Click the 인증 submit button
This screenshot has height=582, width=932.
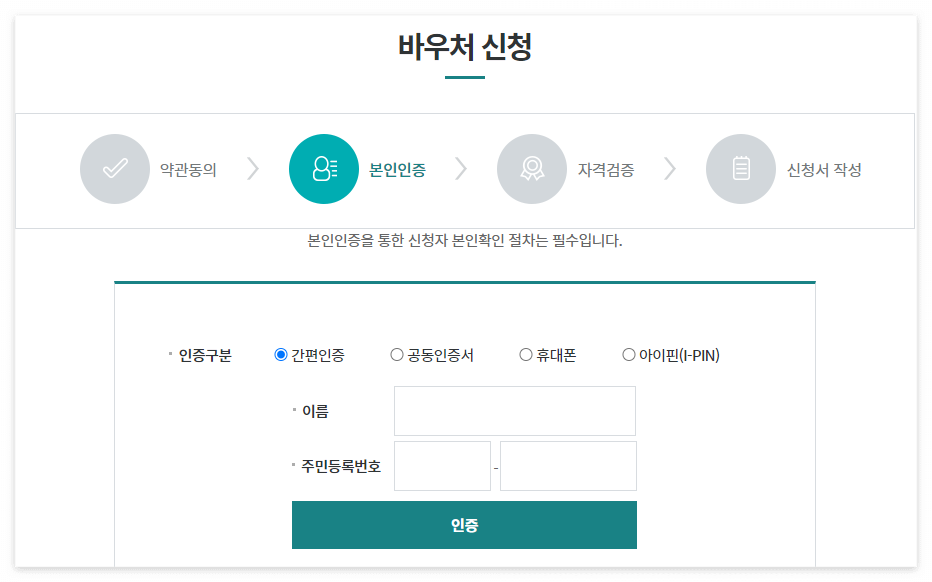point(464,525)
